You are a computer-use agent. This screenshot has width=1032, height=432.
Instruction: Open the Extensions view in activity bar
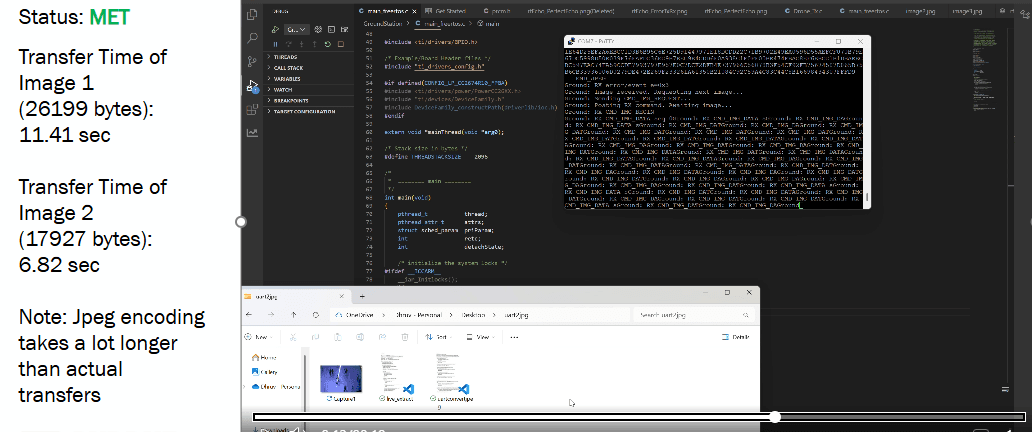(252, 109)
